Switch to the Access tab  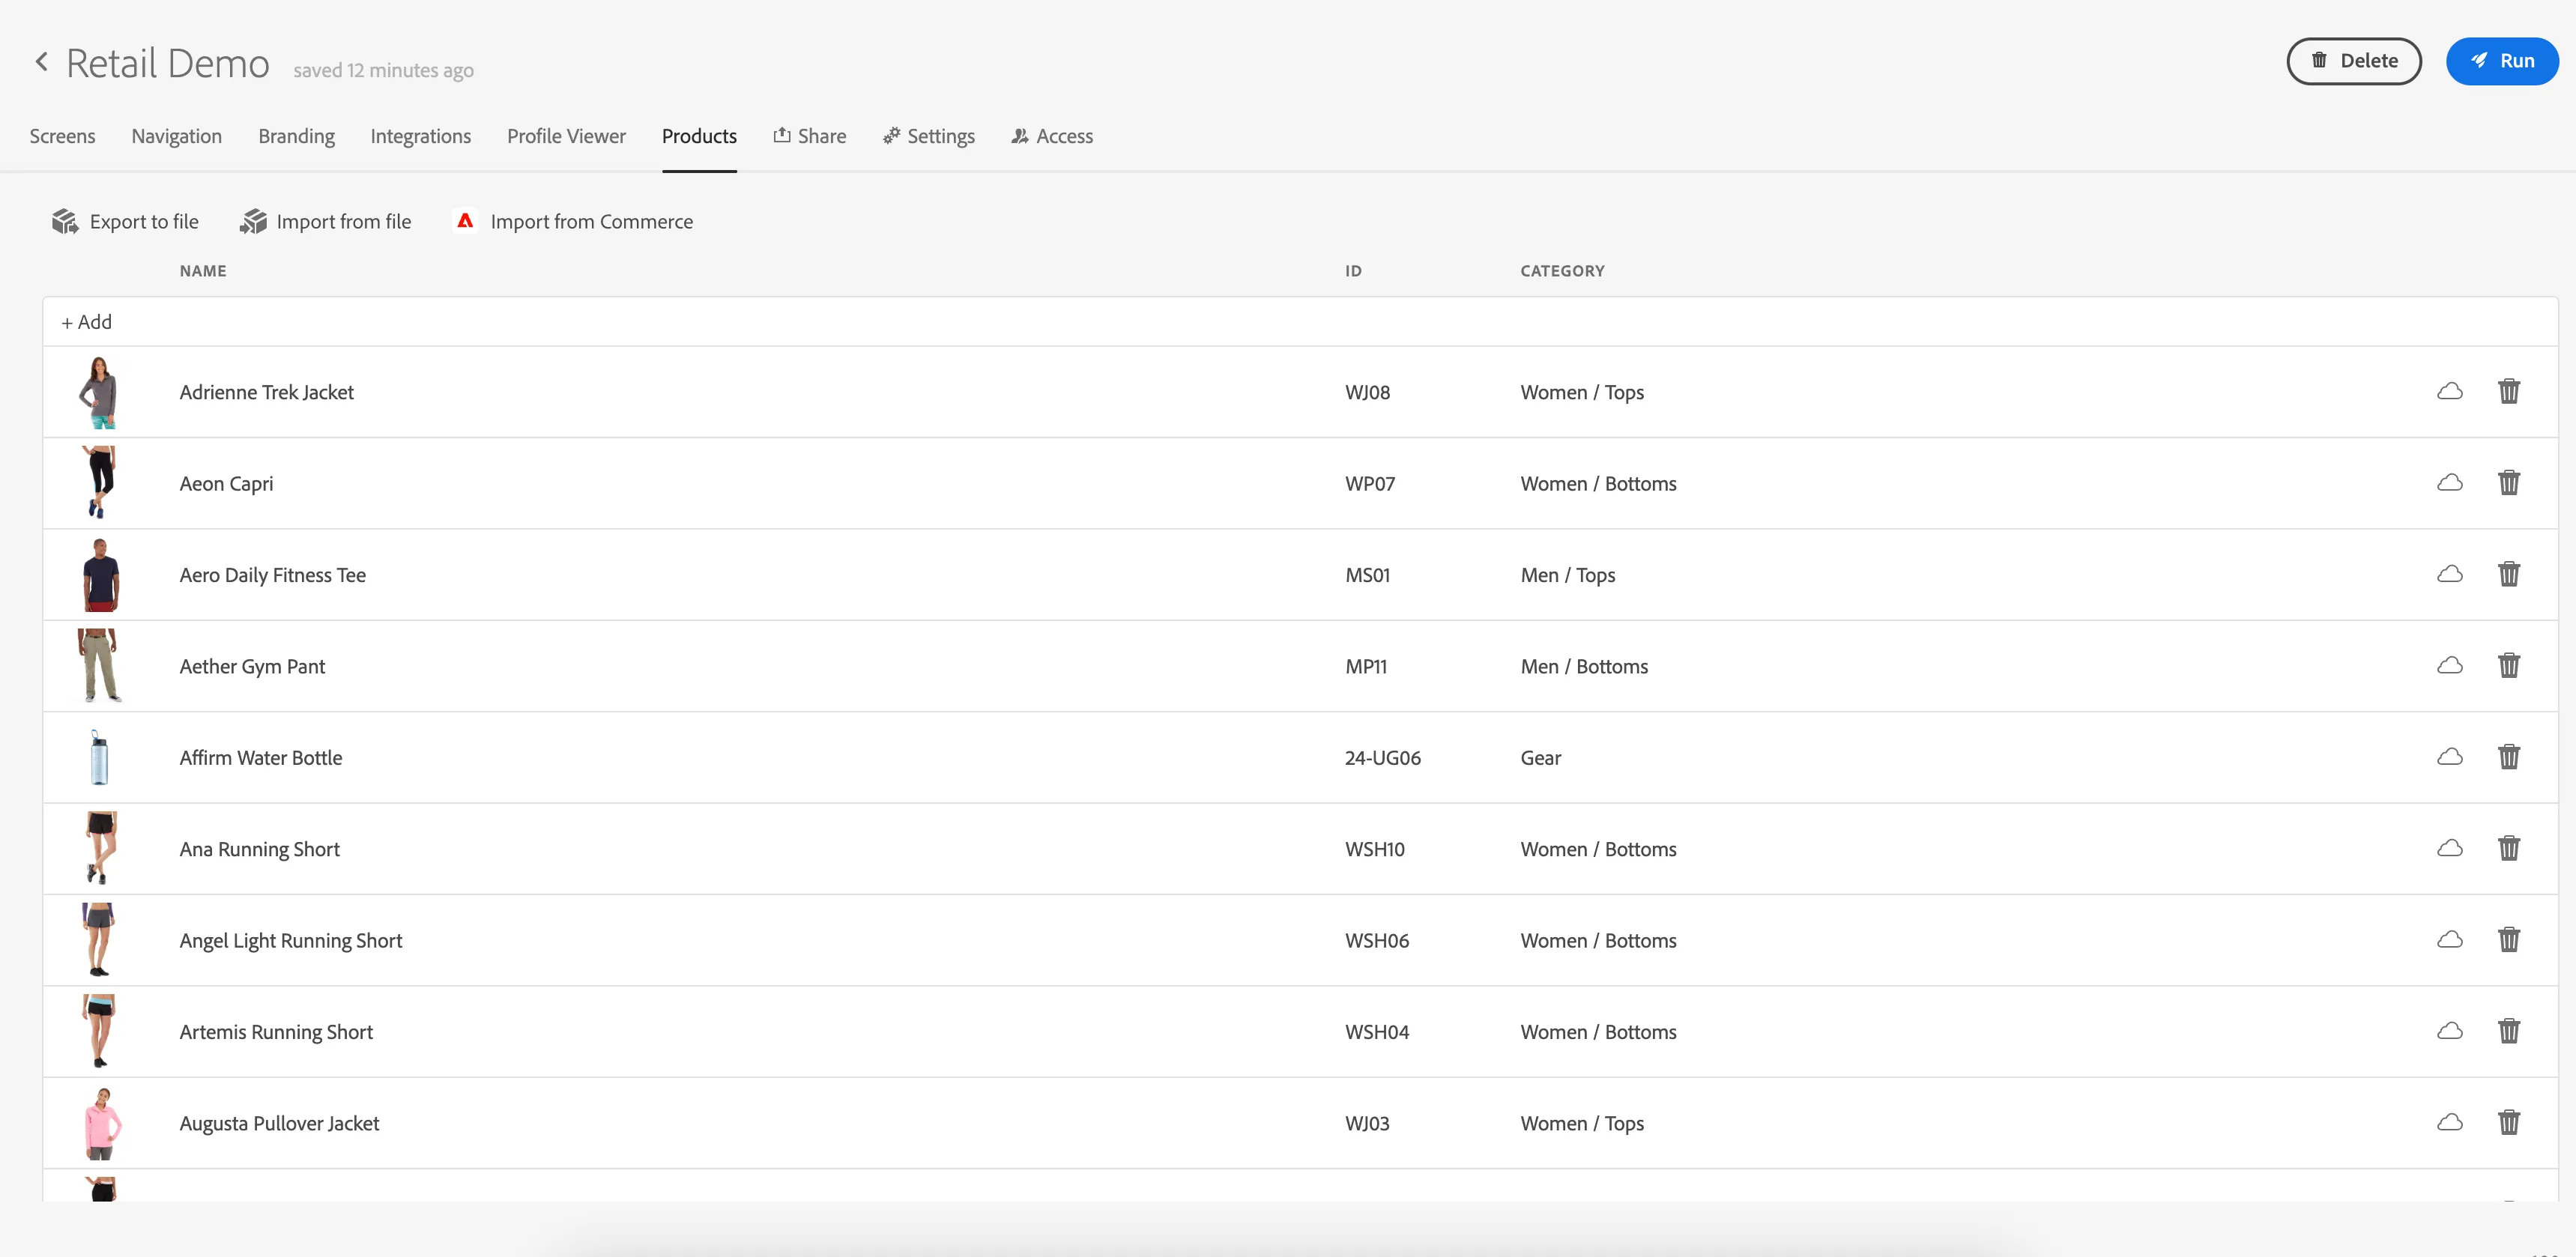1052,136
